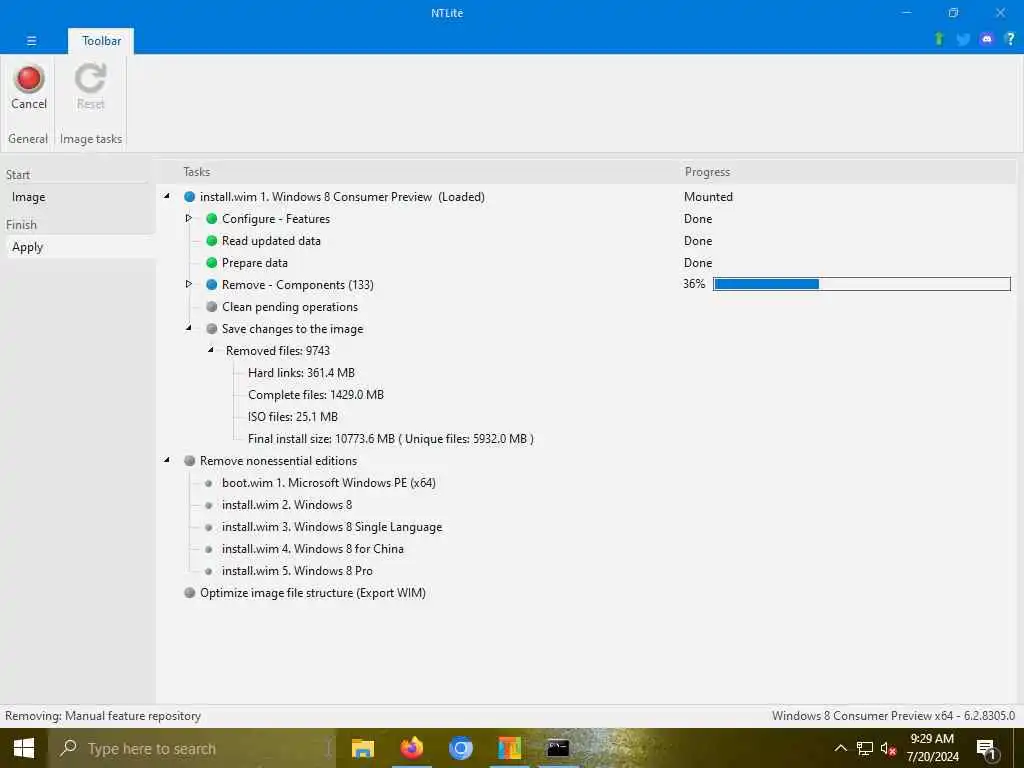
Task: Open the NTLite taskbar icon
Action: 509,748
